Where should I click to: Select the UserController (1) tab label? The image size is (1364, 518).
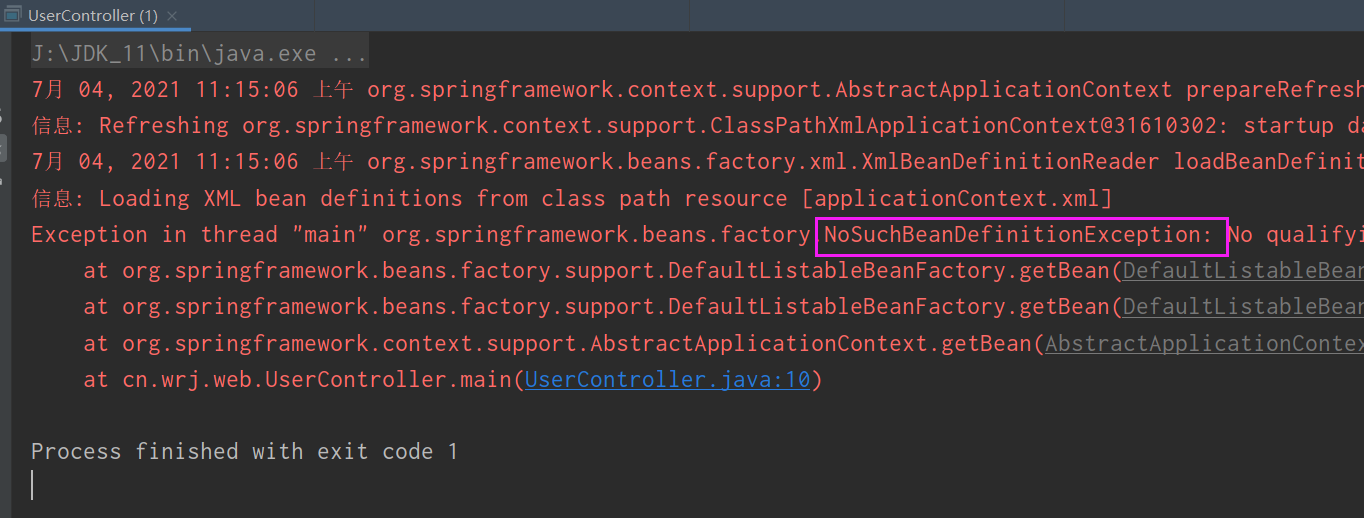[92, 15]
